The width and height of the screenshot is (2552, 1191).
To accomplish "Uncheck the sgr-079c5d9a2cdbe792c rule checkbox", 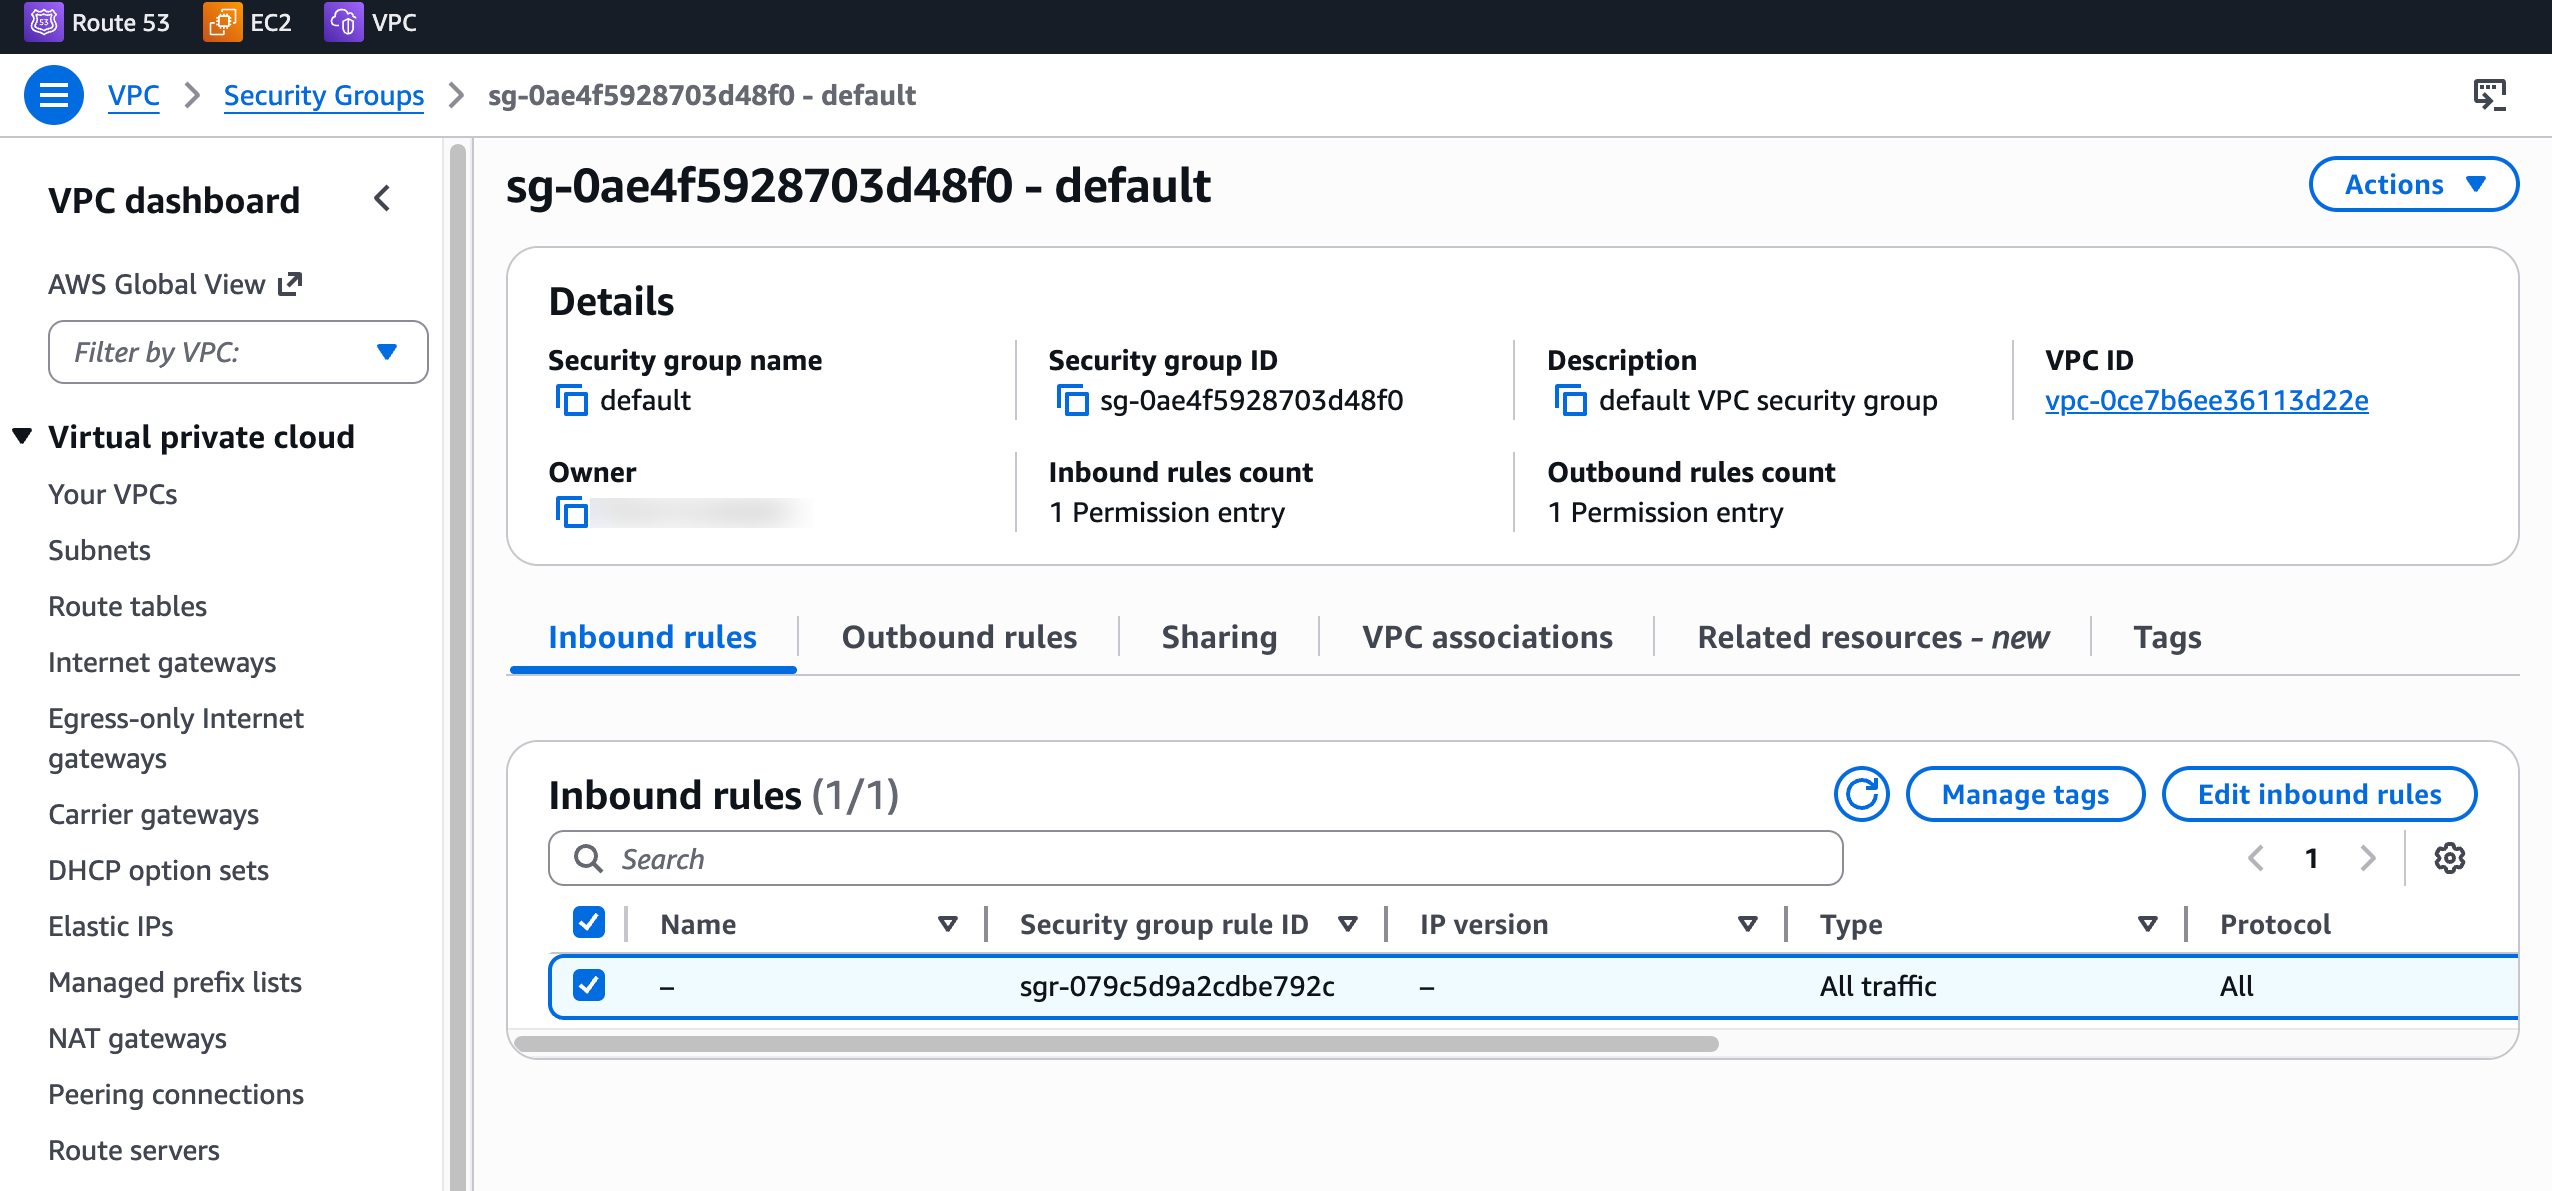I will tap(589, 985).
